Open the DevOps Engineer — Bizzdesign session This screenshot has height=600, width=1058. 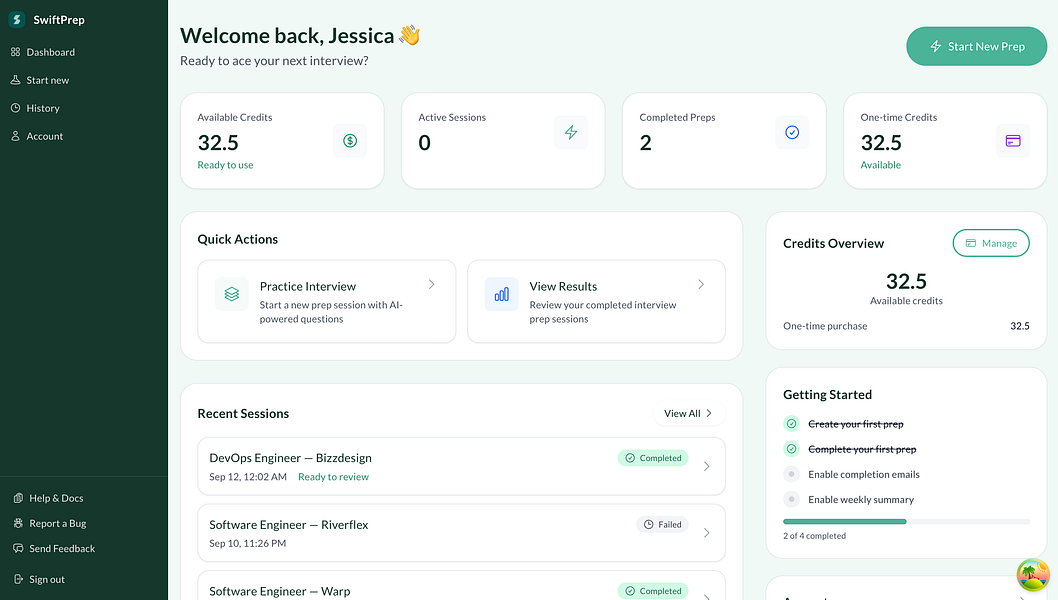(462, 466)
